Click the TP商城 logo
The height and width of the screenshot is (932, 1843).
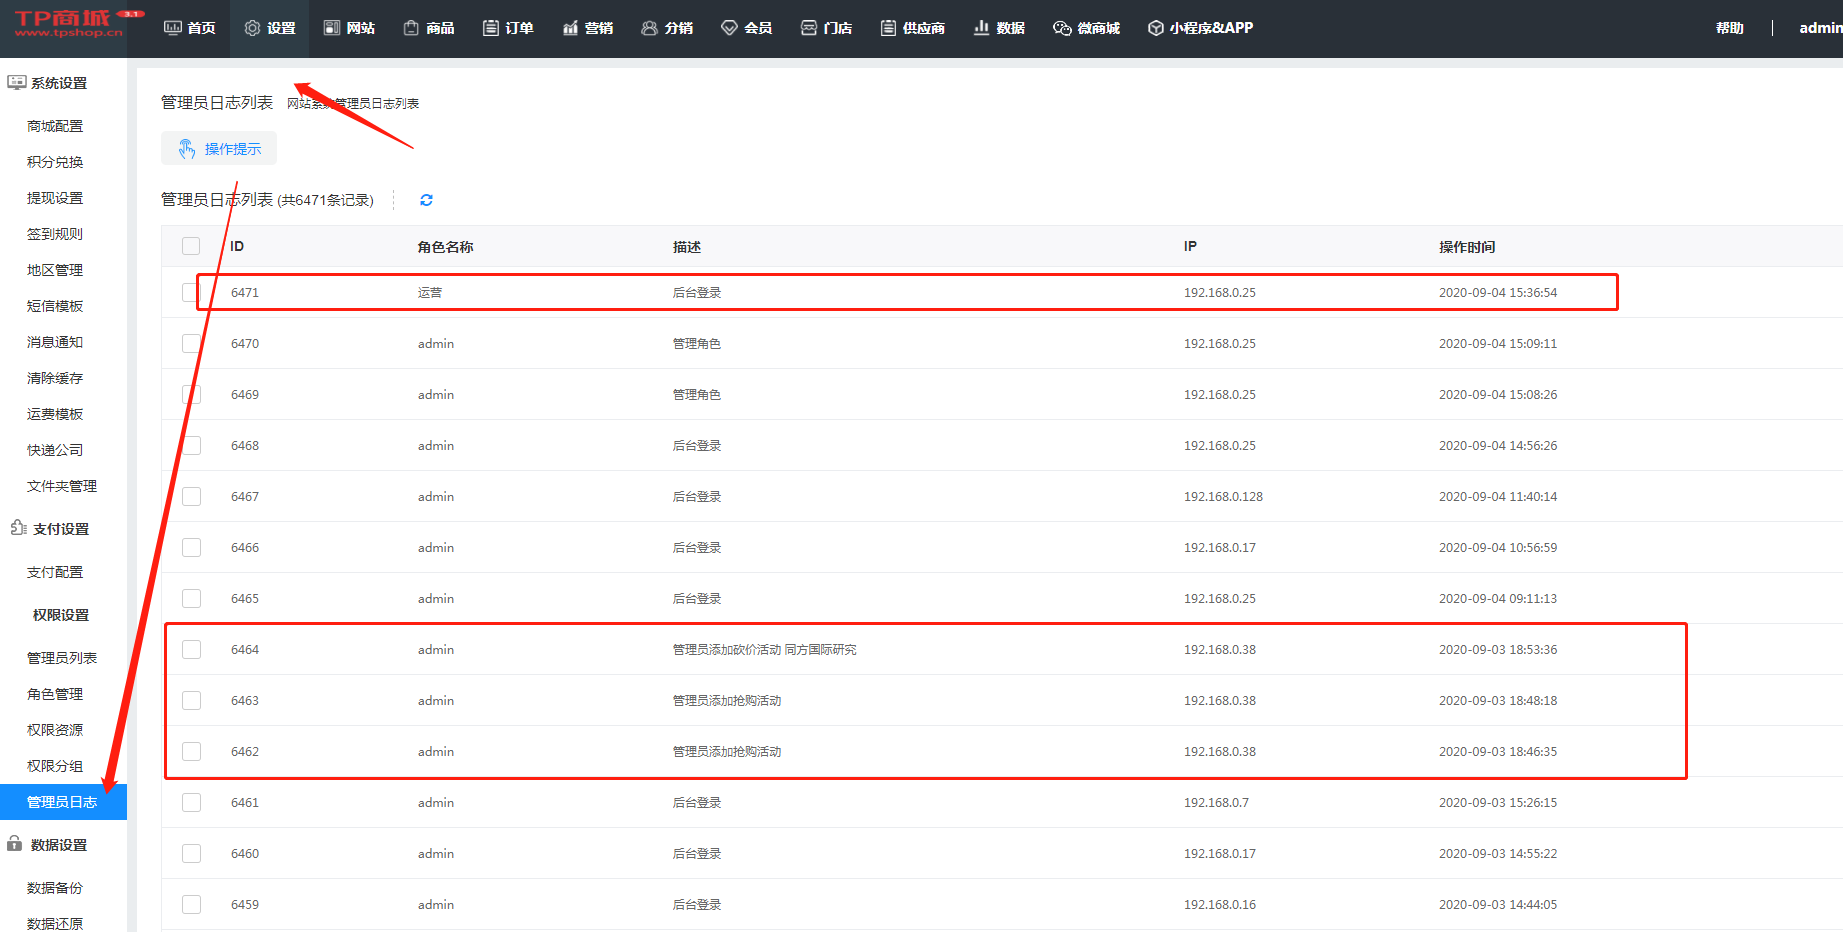[x=69, y=24]
